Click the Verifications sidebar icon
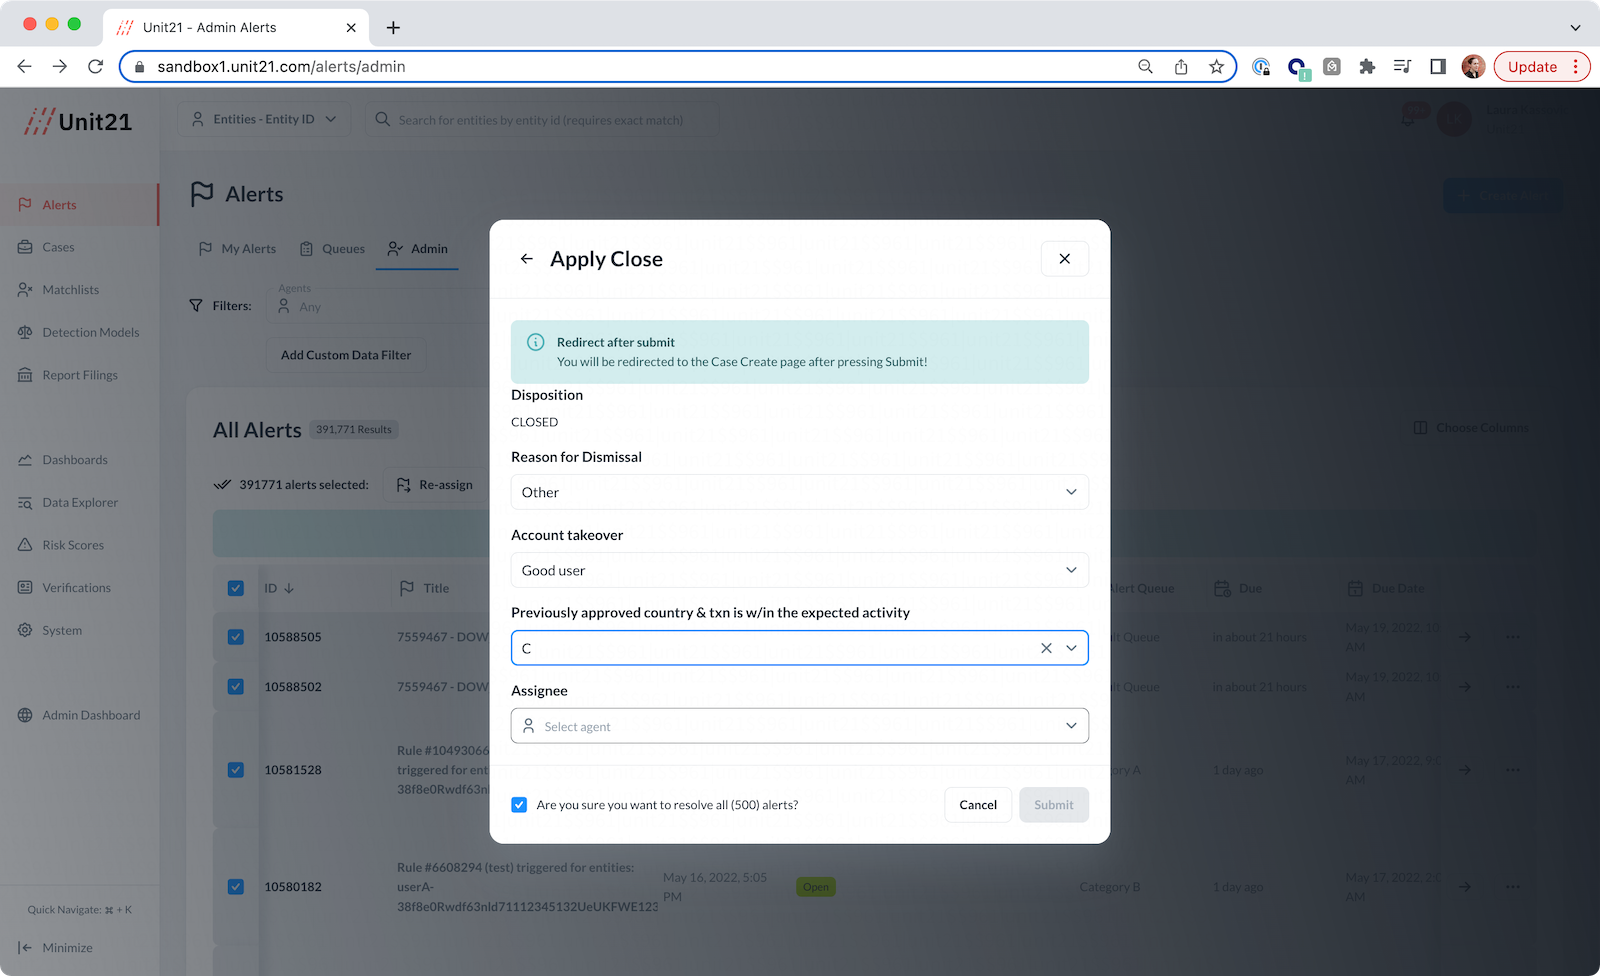 point(25,588)
